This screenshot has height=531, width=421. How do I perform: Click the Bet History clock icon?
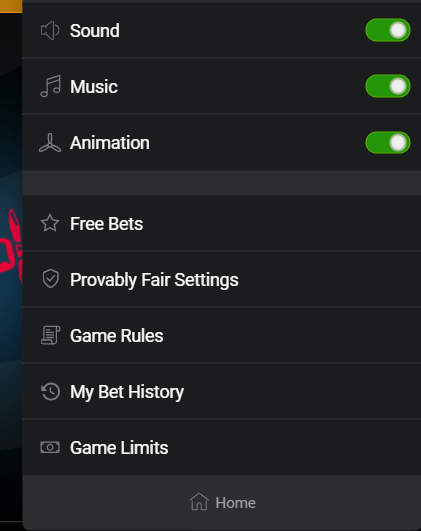tap(50, 392)
